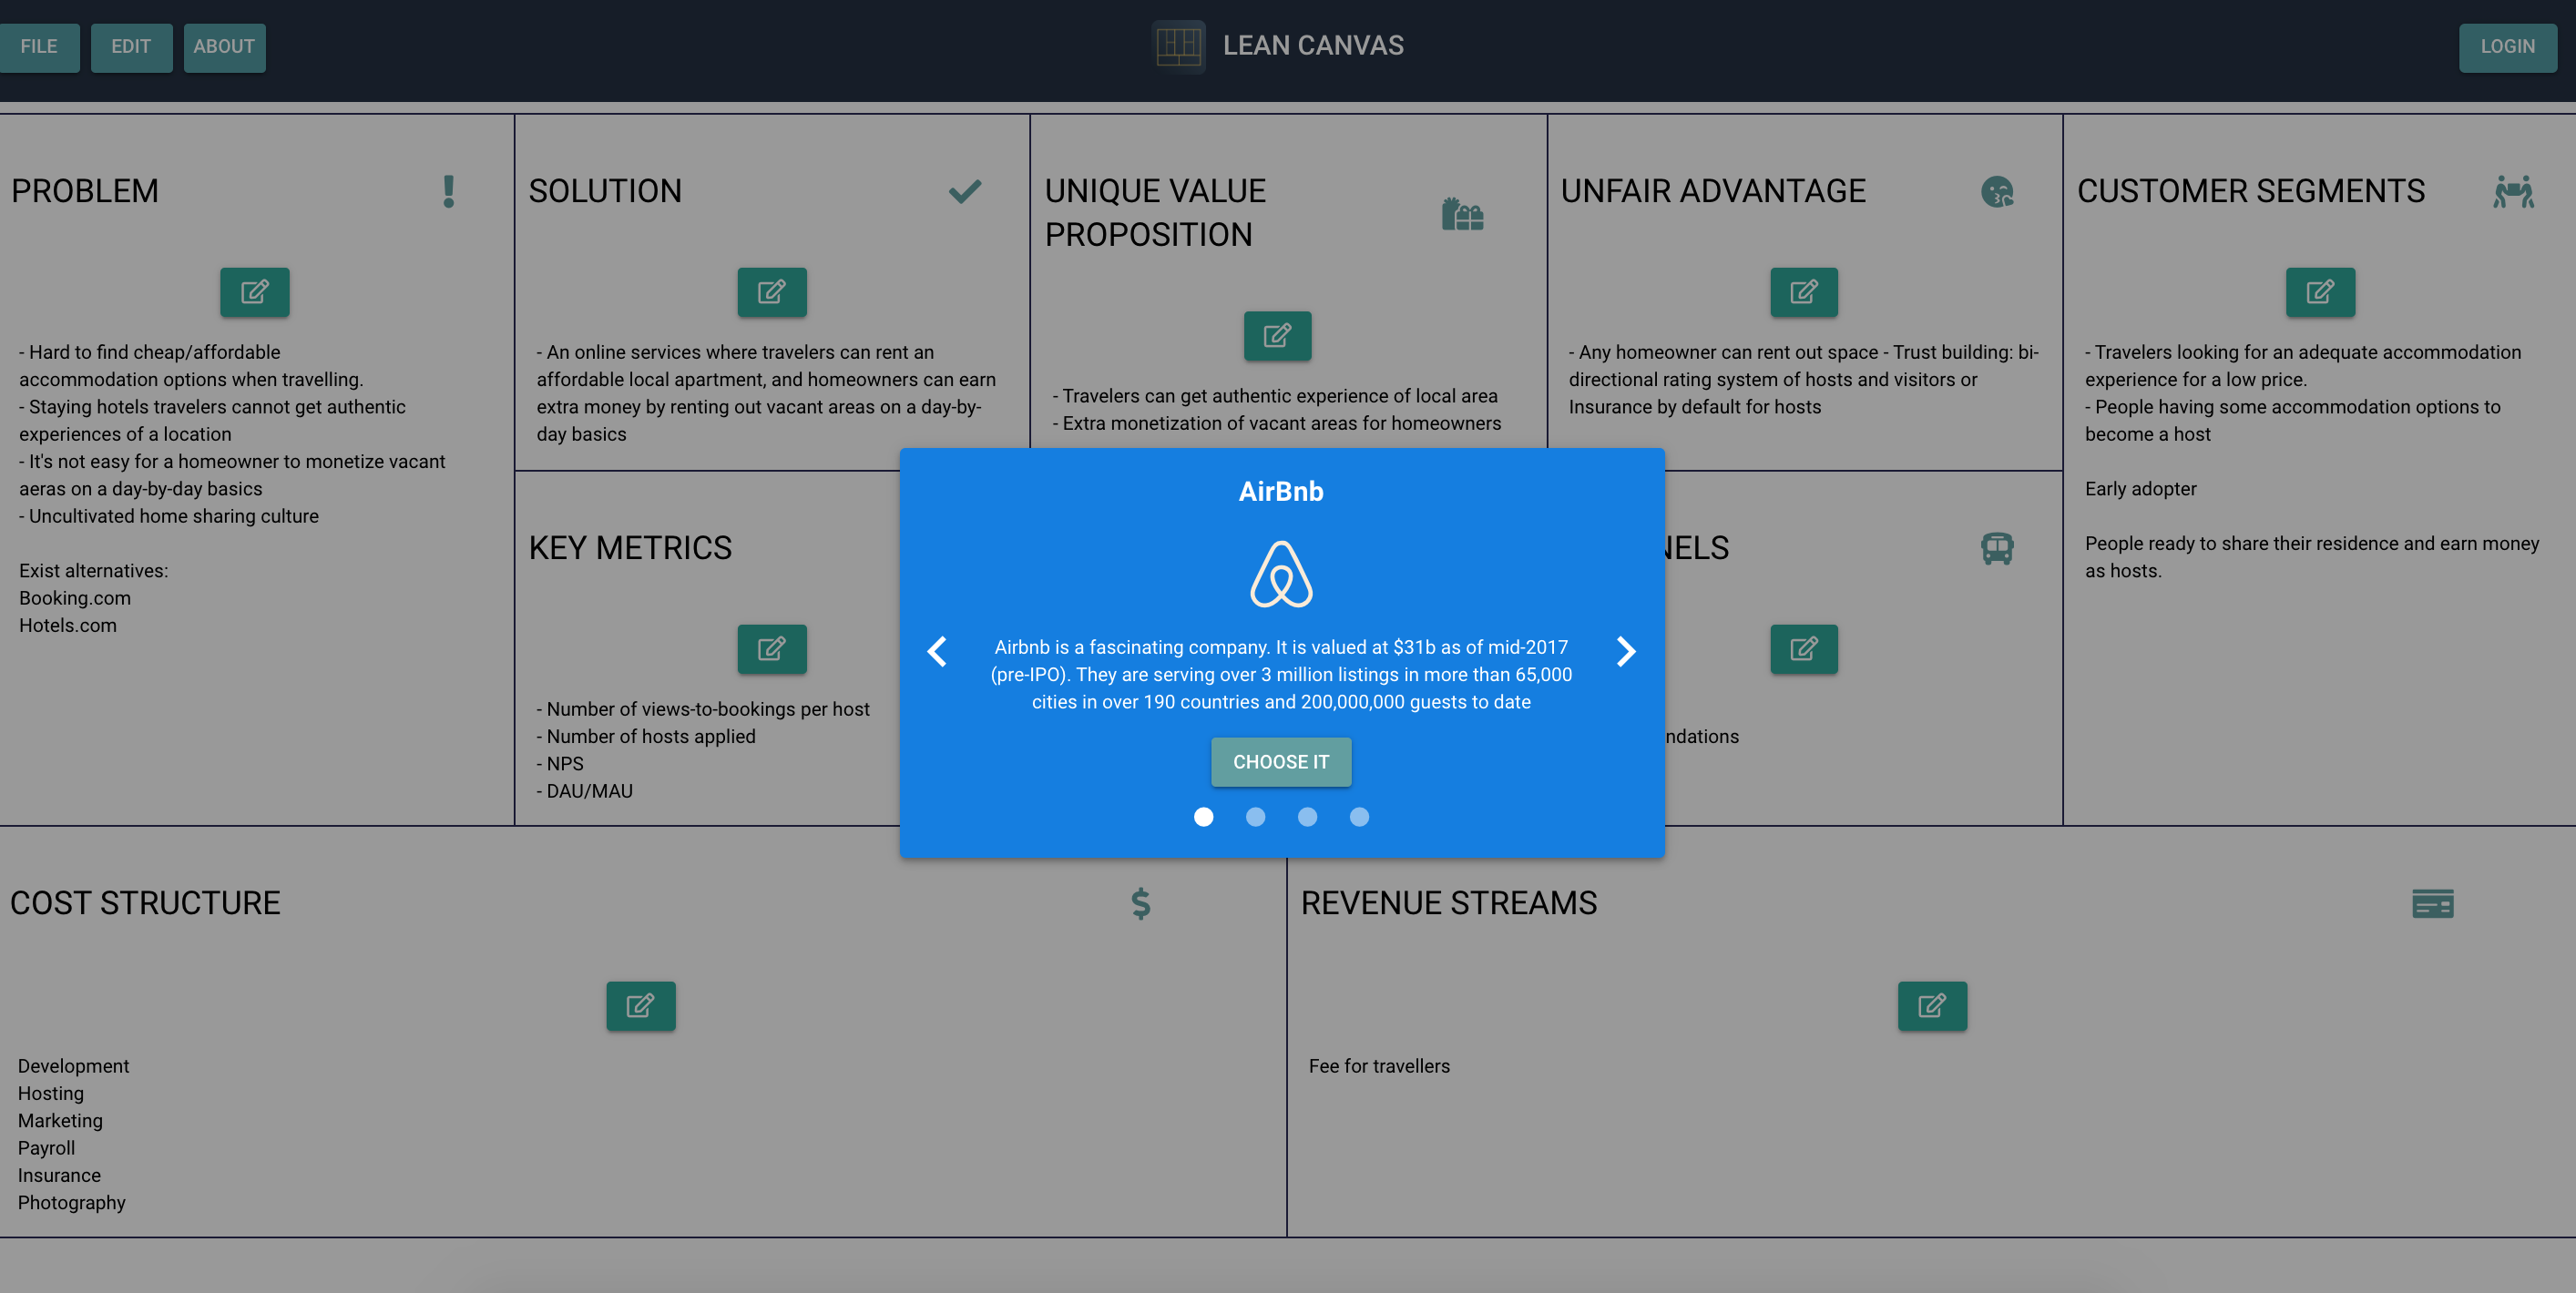Screen dimensions: 2576x1293
Task: Open the ABOUT menu
Action: [224, 46]
